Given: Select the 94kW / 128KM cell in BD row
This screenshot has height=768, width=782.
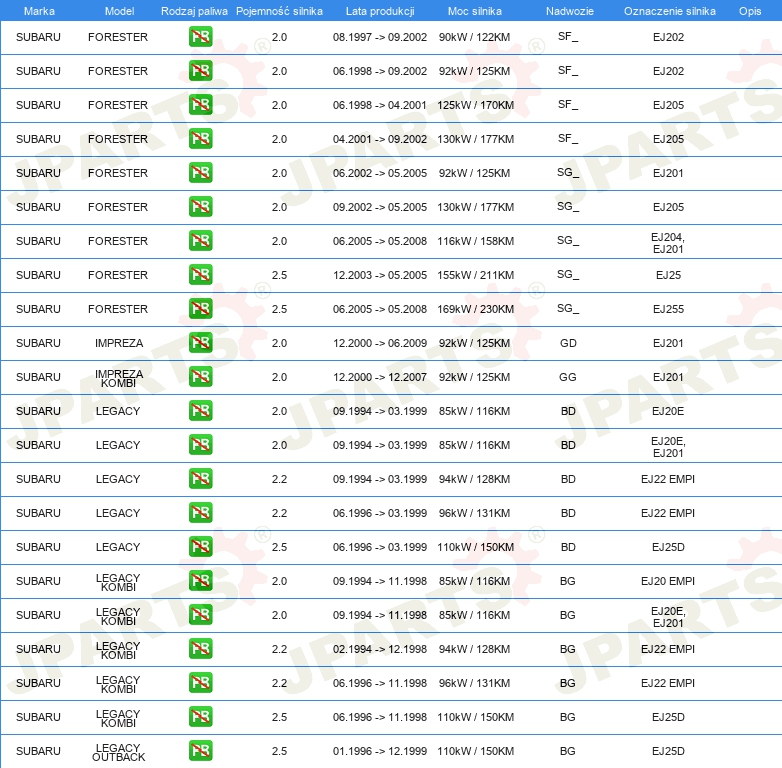Looking at the screenshot, I should coord(474,479).
